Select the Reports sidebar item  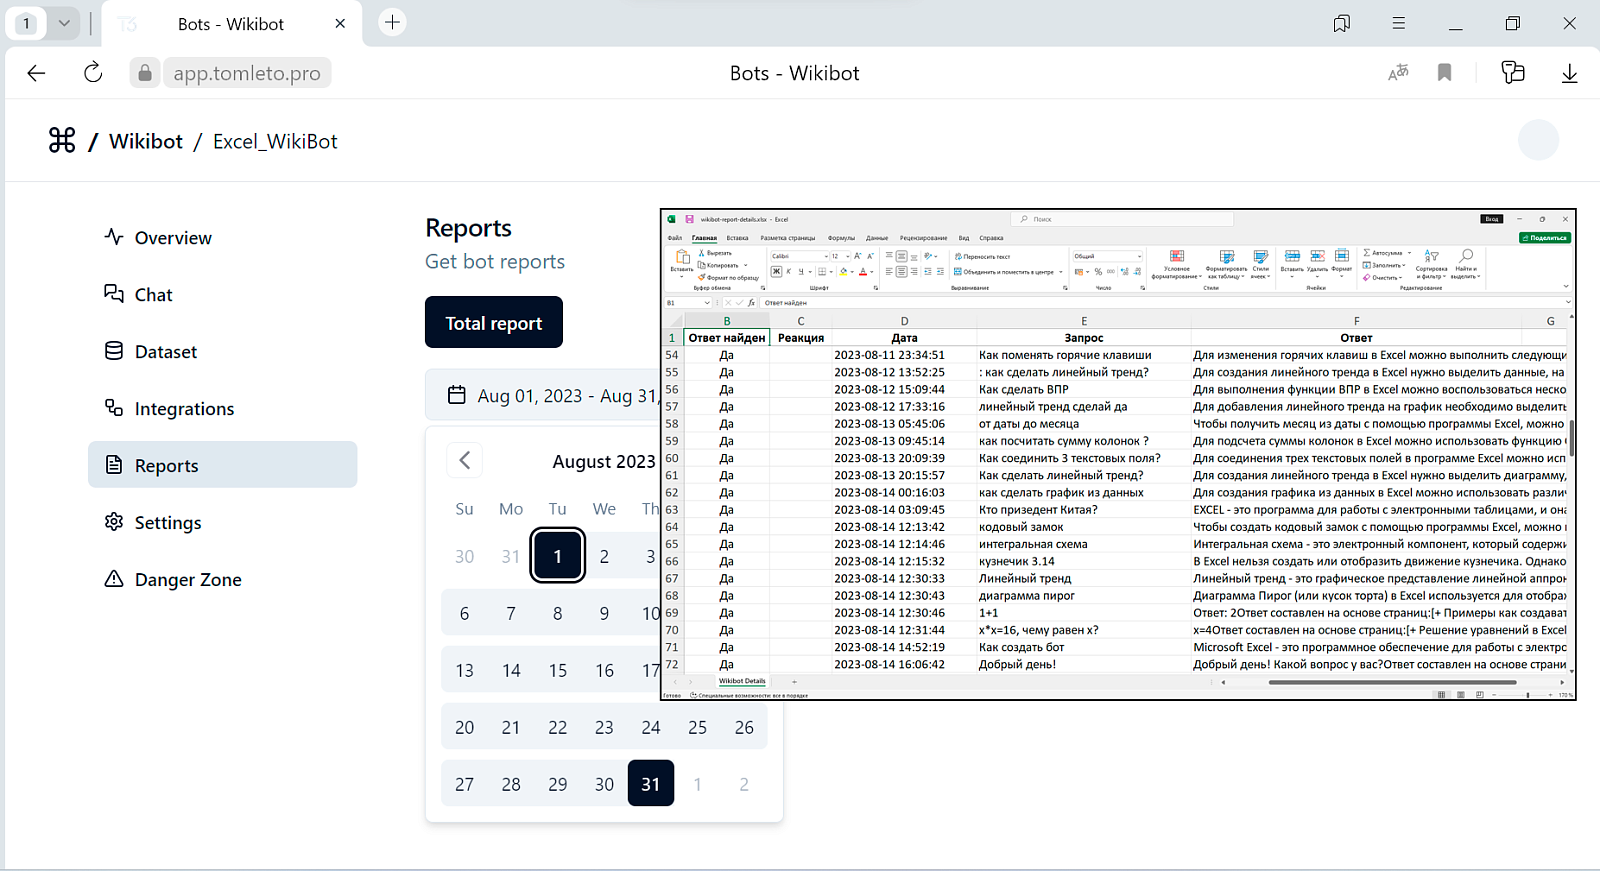(x=222, y=465)
